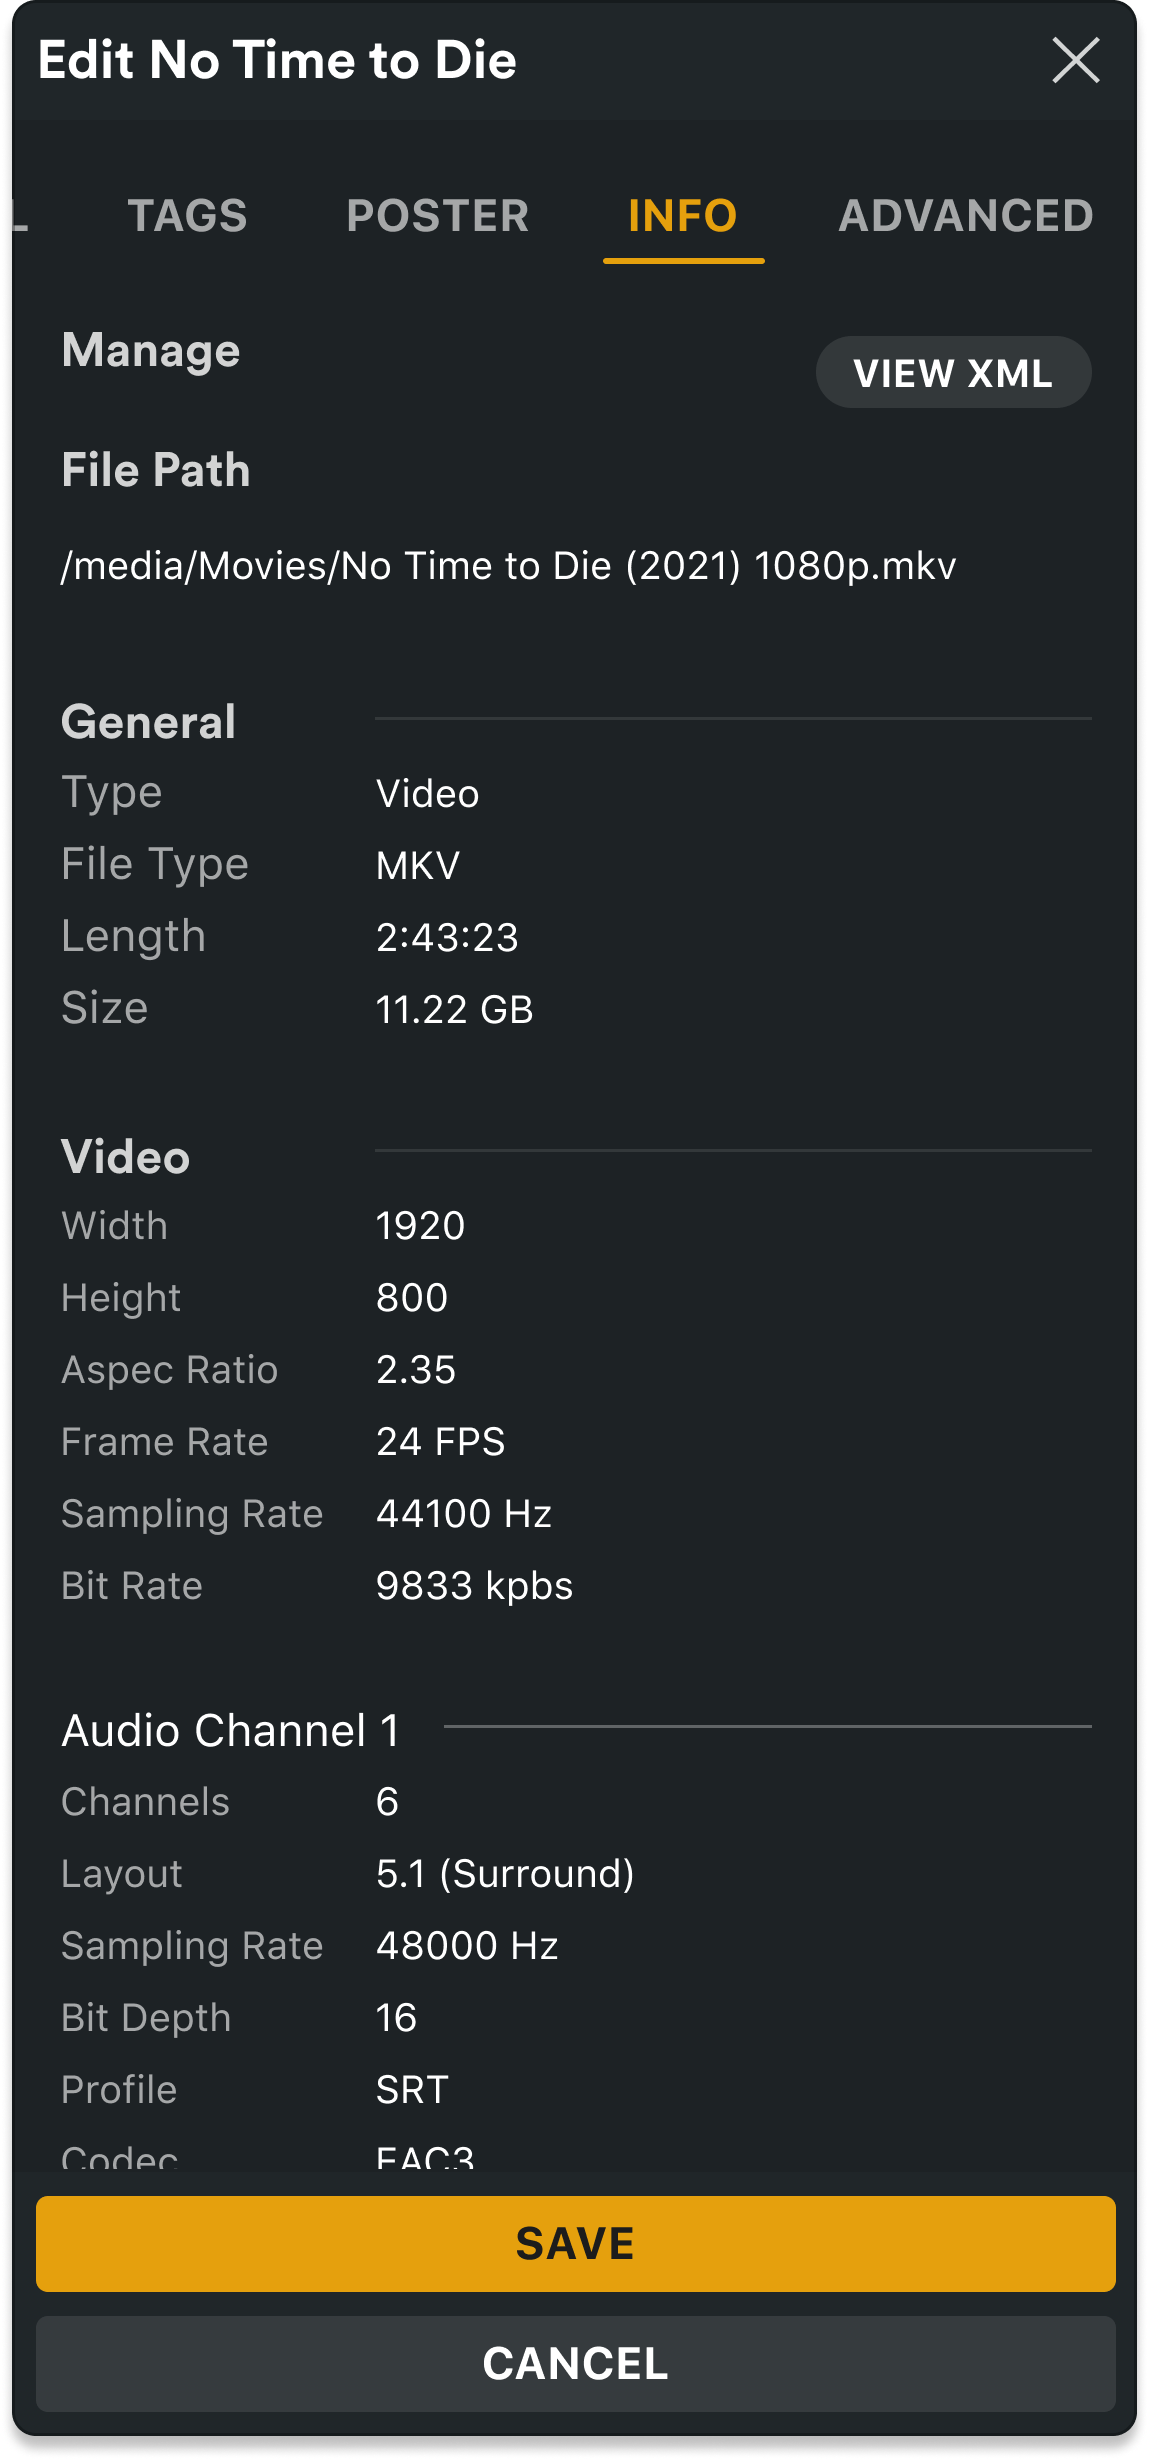Click the Size value 11.22 GB
This screenshot has height=2460, width=1149.
click(454, 1009)
